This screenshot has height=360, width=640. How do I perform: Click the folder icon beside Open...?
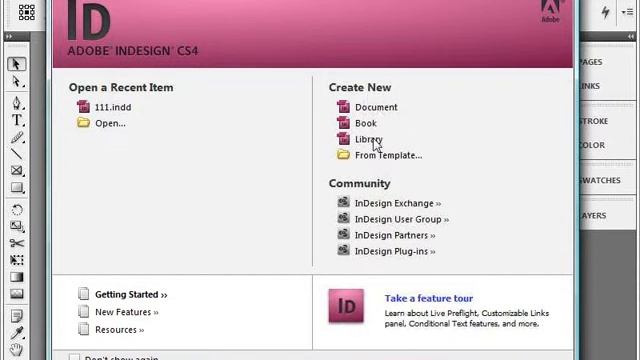point(83,122)
